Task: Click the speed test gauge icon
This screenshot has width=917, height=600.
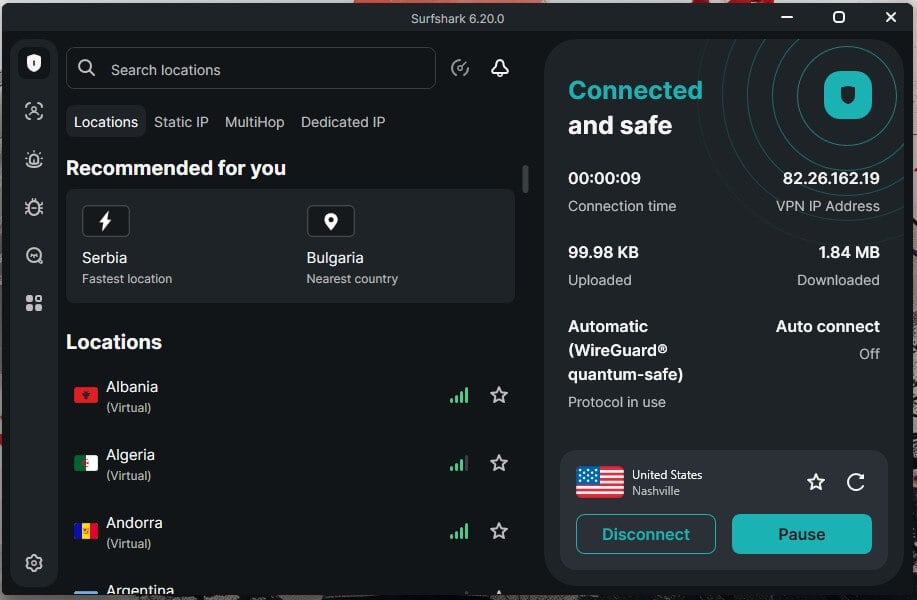Action: (460, 68)
